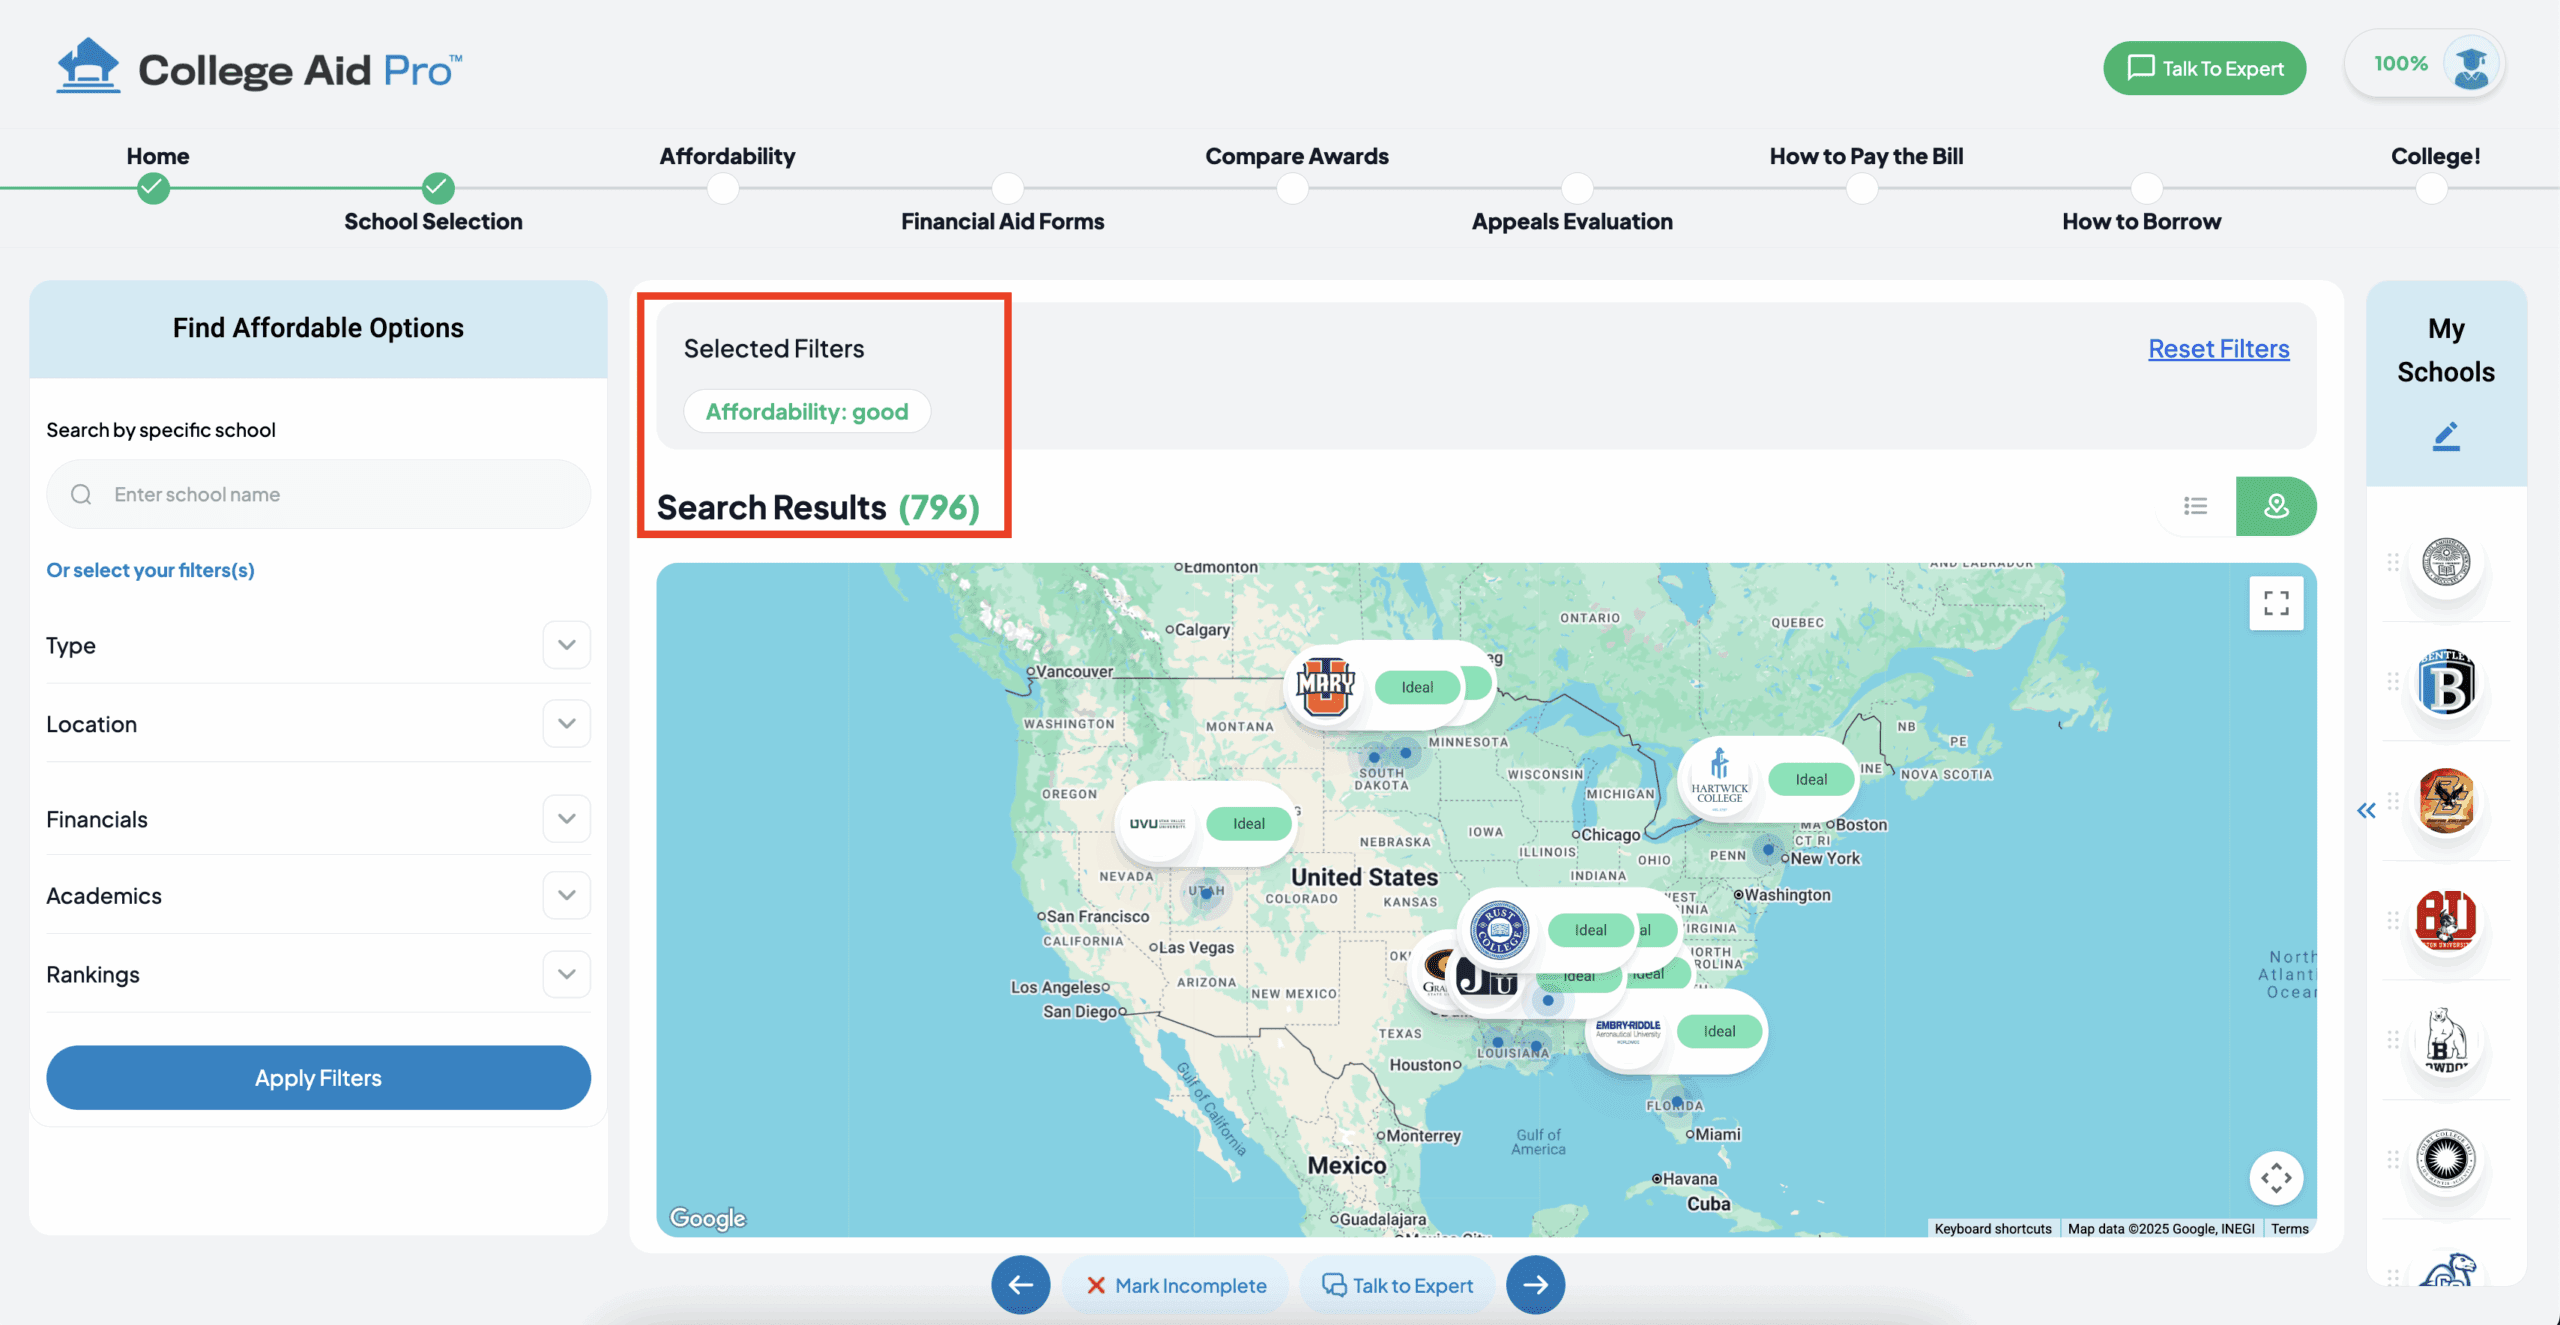Open Keyboard shortcuts on the map
The height and width of the screenshot is (1325, 2560).
(1992, 1229)
